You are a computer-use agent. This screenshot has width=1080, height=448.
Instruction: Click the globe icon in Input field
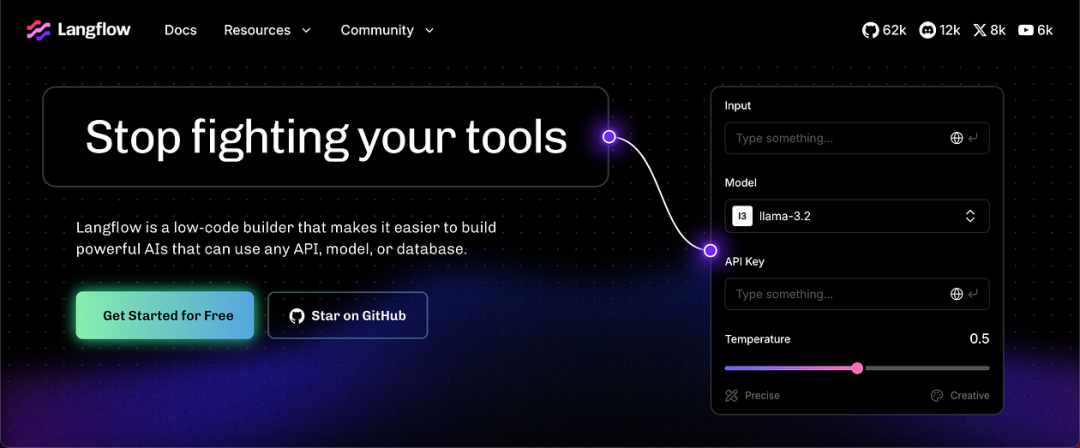[x=956, y=138]
